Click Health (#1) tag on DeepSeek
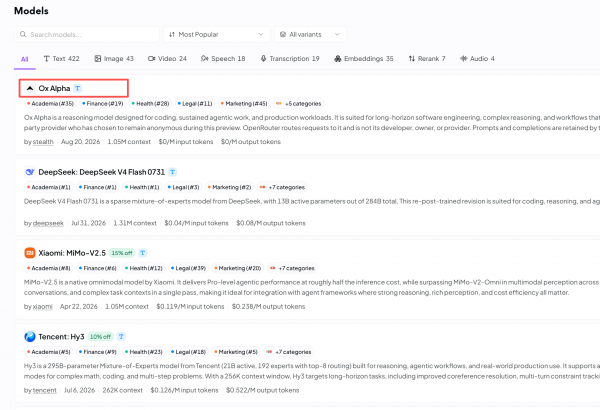Image resolution: width=600 pixels, height=410 pixels. pyautogui.click(x=142, y=187)
